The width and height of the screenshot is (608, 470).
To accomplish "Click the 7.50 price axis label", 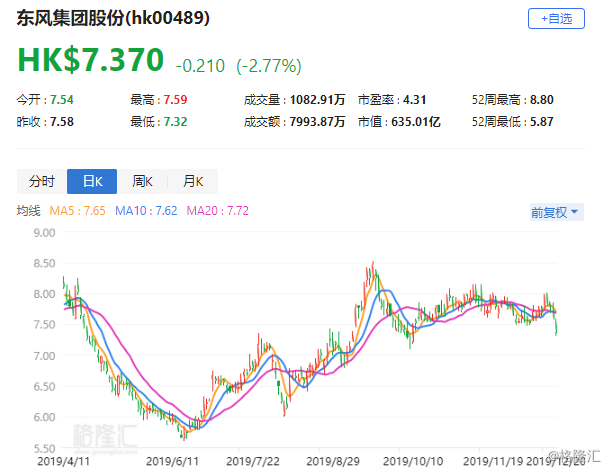I will [x=44, y=325].
